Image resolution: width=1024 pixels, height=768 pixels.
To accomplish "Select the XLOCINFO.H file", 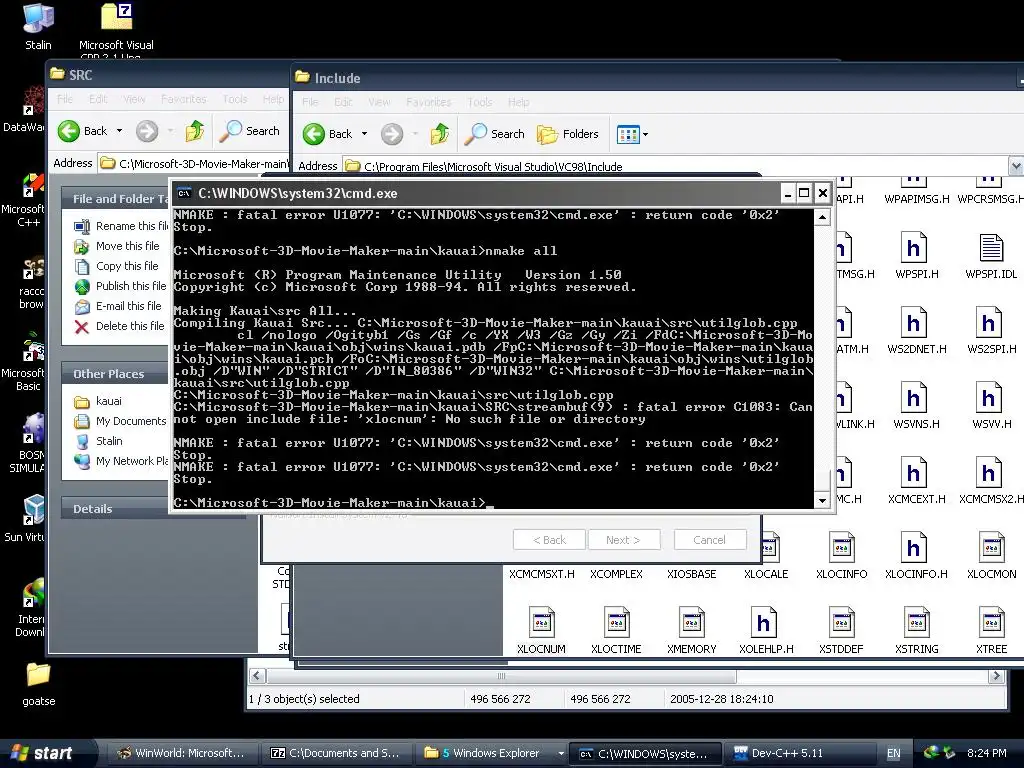I will pyautogui.click(x=916, y=556).
